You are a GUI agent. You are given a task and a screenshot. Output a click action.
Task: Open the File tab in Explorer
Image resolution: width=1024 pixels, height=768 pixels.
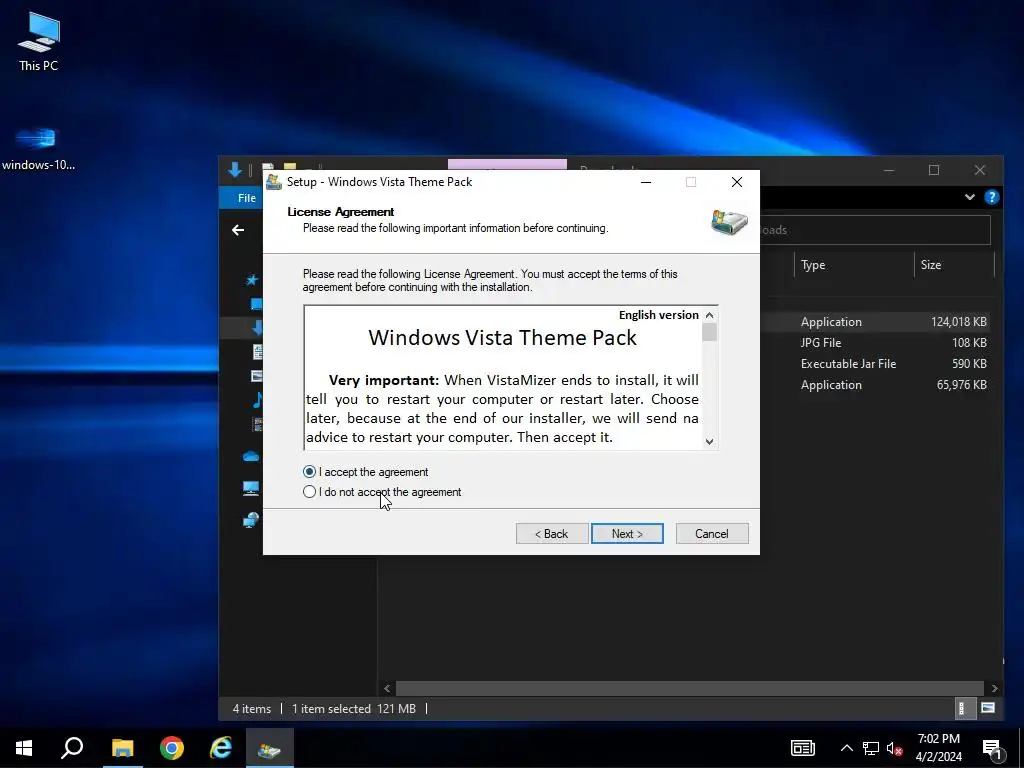(x=247, y=198)
